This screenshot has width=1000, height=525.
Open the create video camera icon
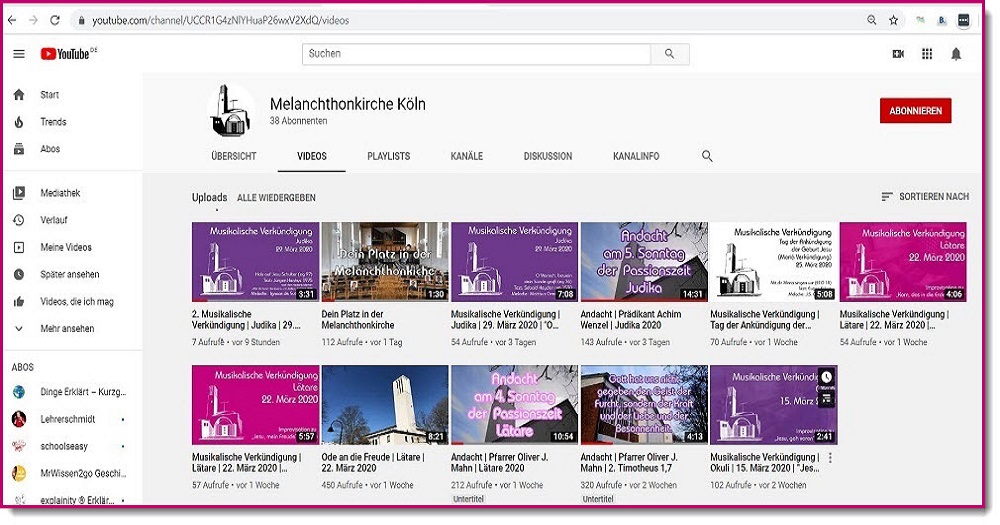point(898,54)
